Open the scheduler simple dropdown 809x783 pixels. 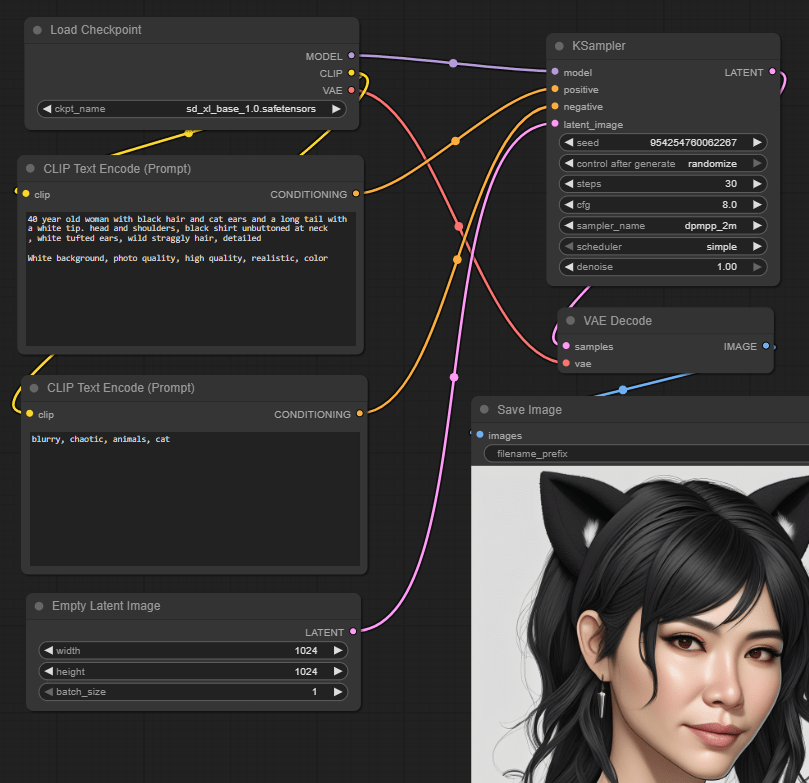(663, 247)
